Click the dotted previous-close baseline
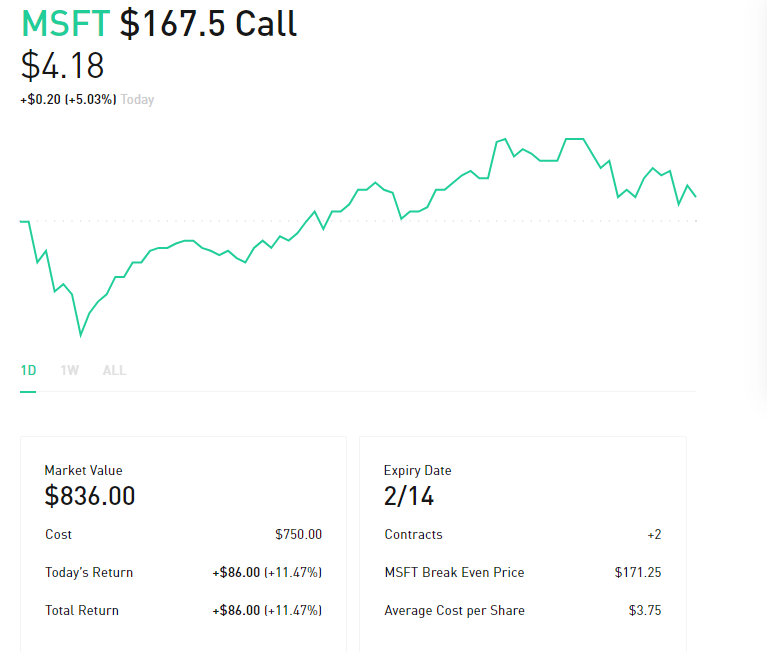This screenshot has height=652, width=767. (x=358, y=221)
